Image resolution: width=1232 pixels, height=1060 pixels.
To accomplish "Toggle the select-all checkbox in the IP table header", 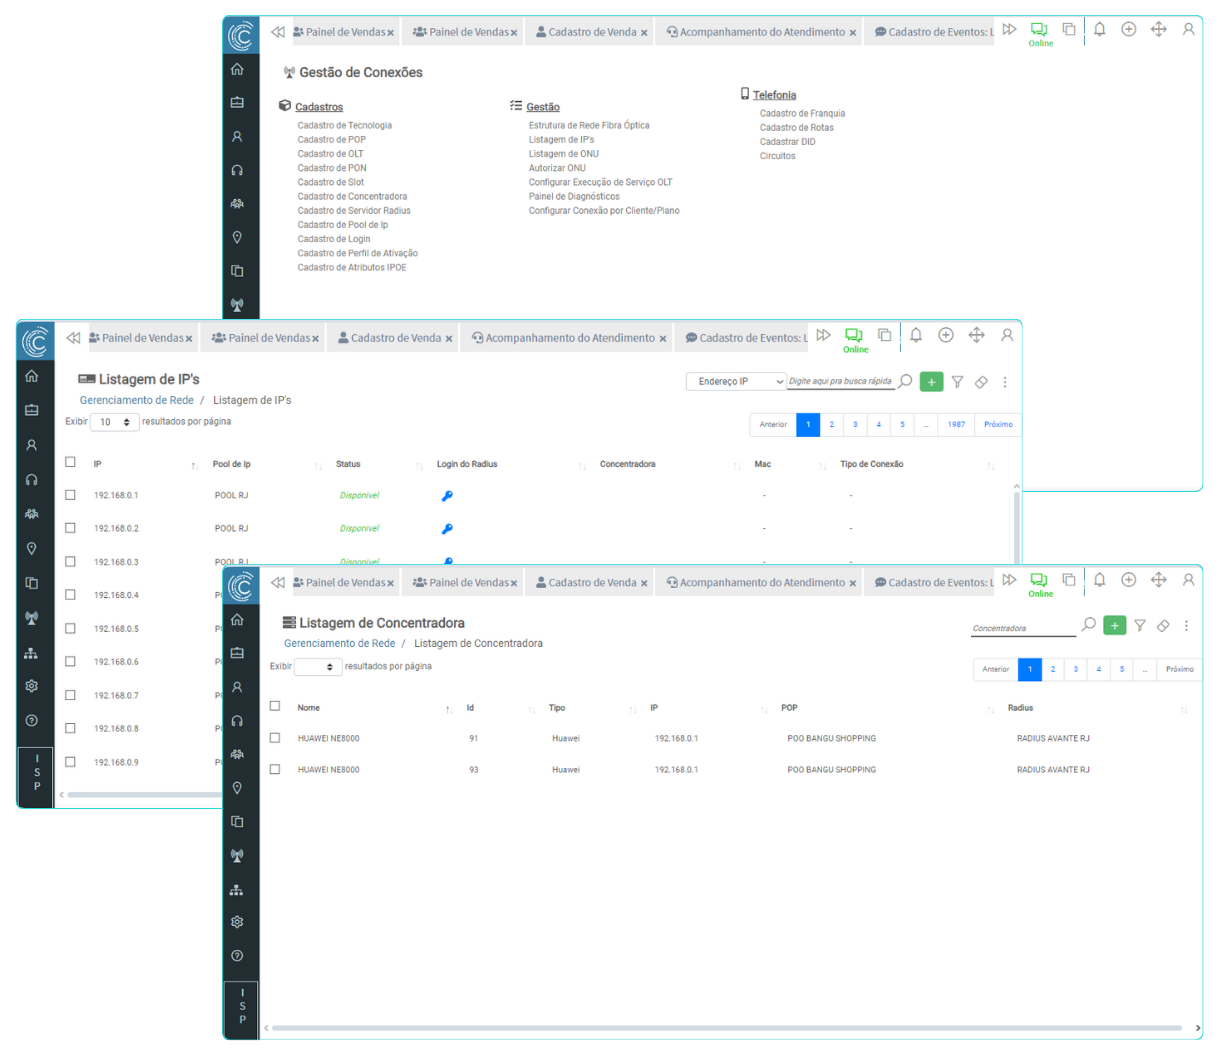I will pos(70,462).
